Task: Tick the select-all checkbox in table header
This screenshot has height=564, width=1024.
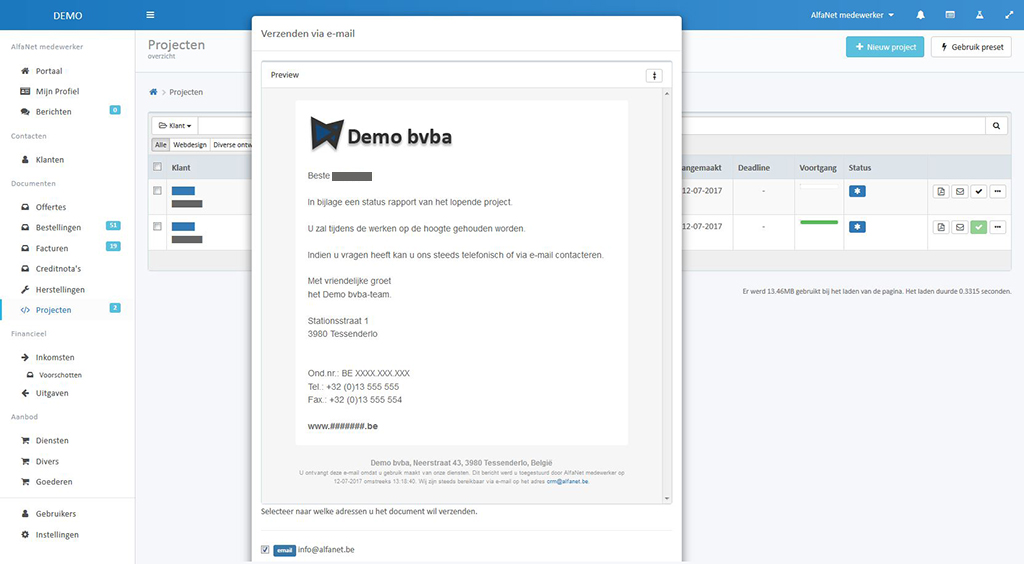Action: [x=157, y=167]
